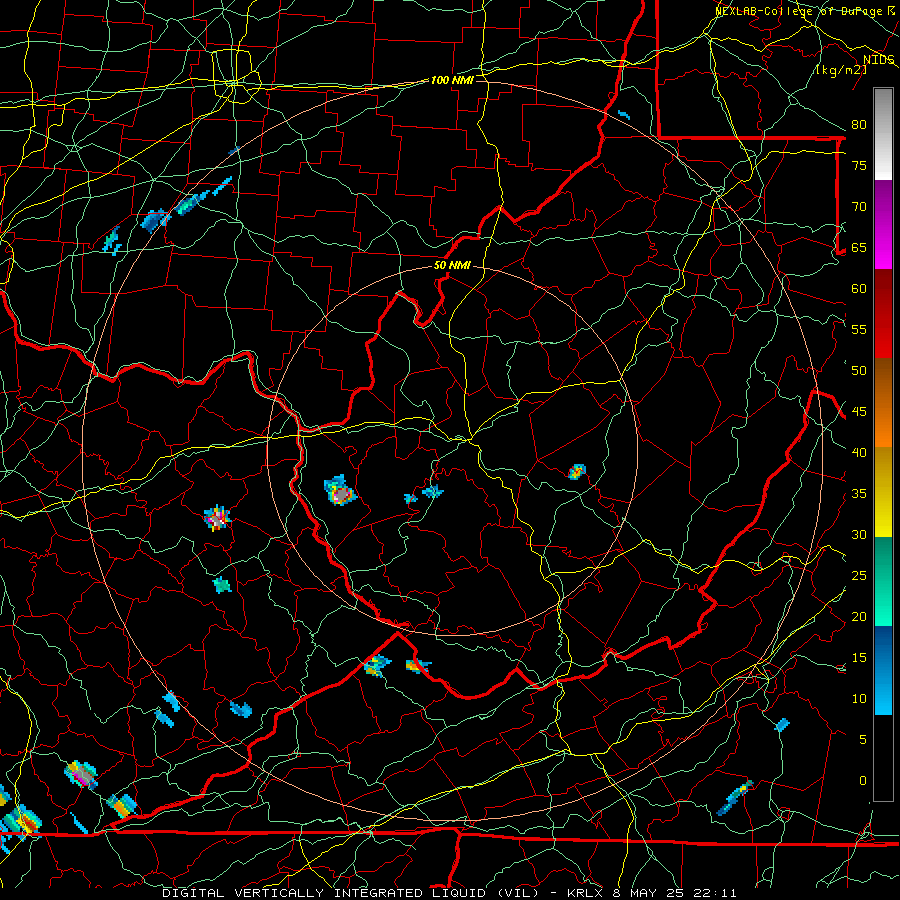Viewport: 900px width, 900px height.
Task: Select the 35 value on the color scale
Action: (x=859, y=494)
